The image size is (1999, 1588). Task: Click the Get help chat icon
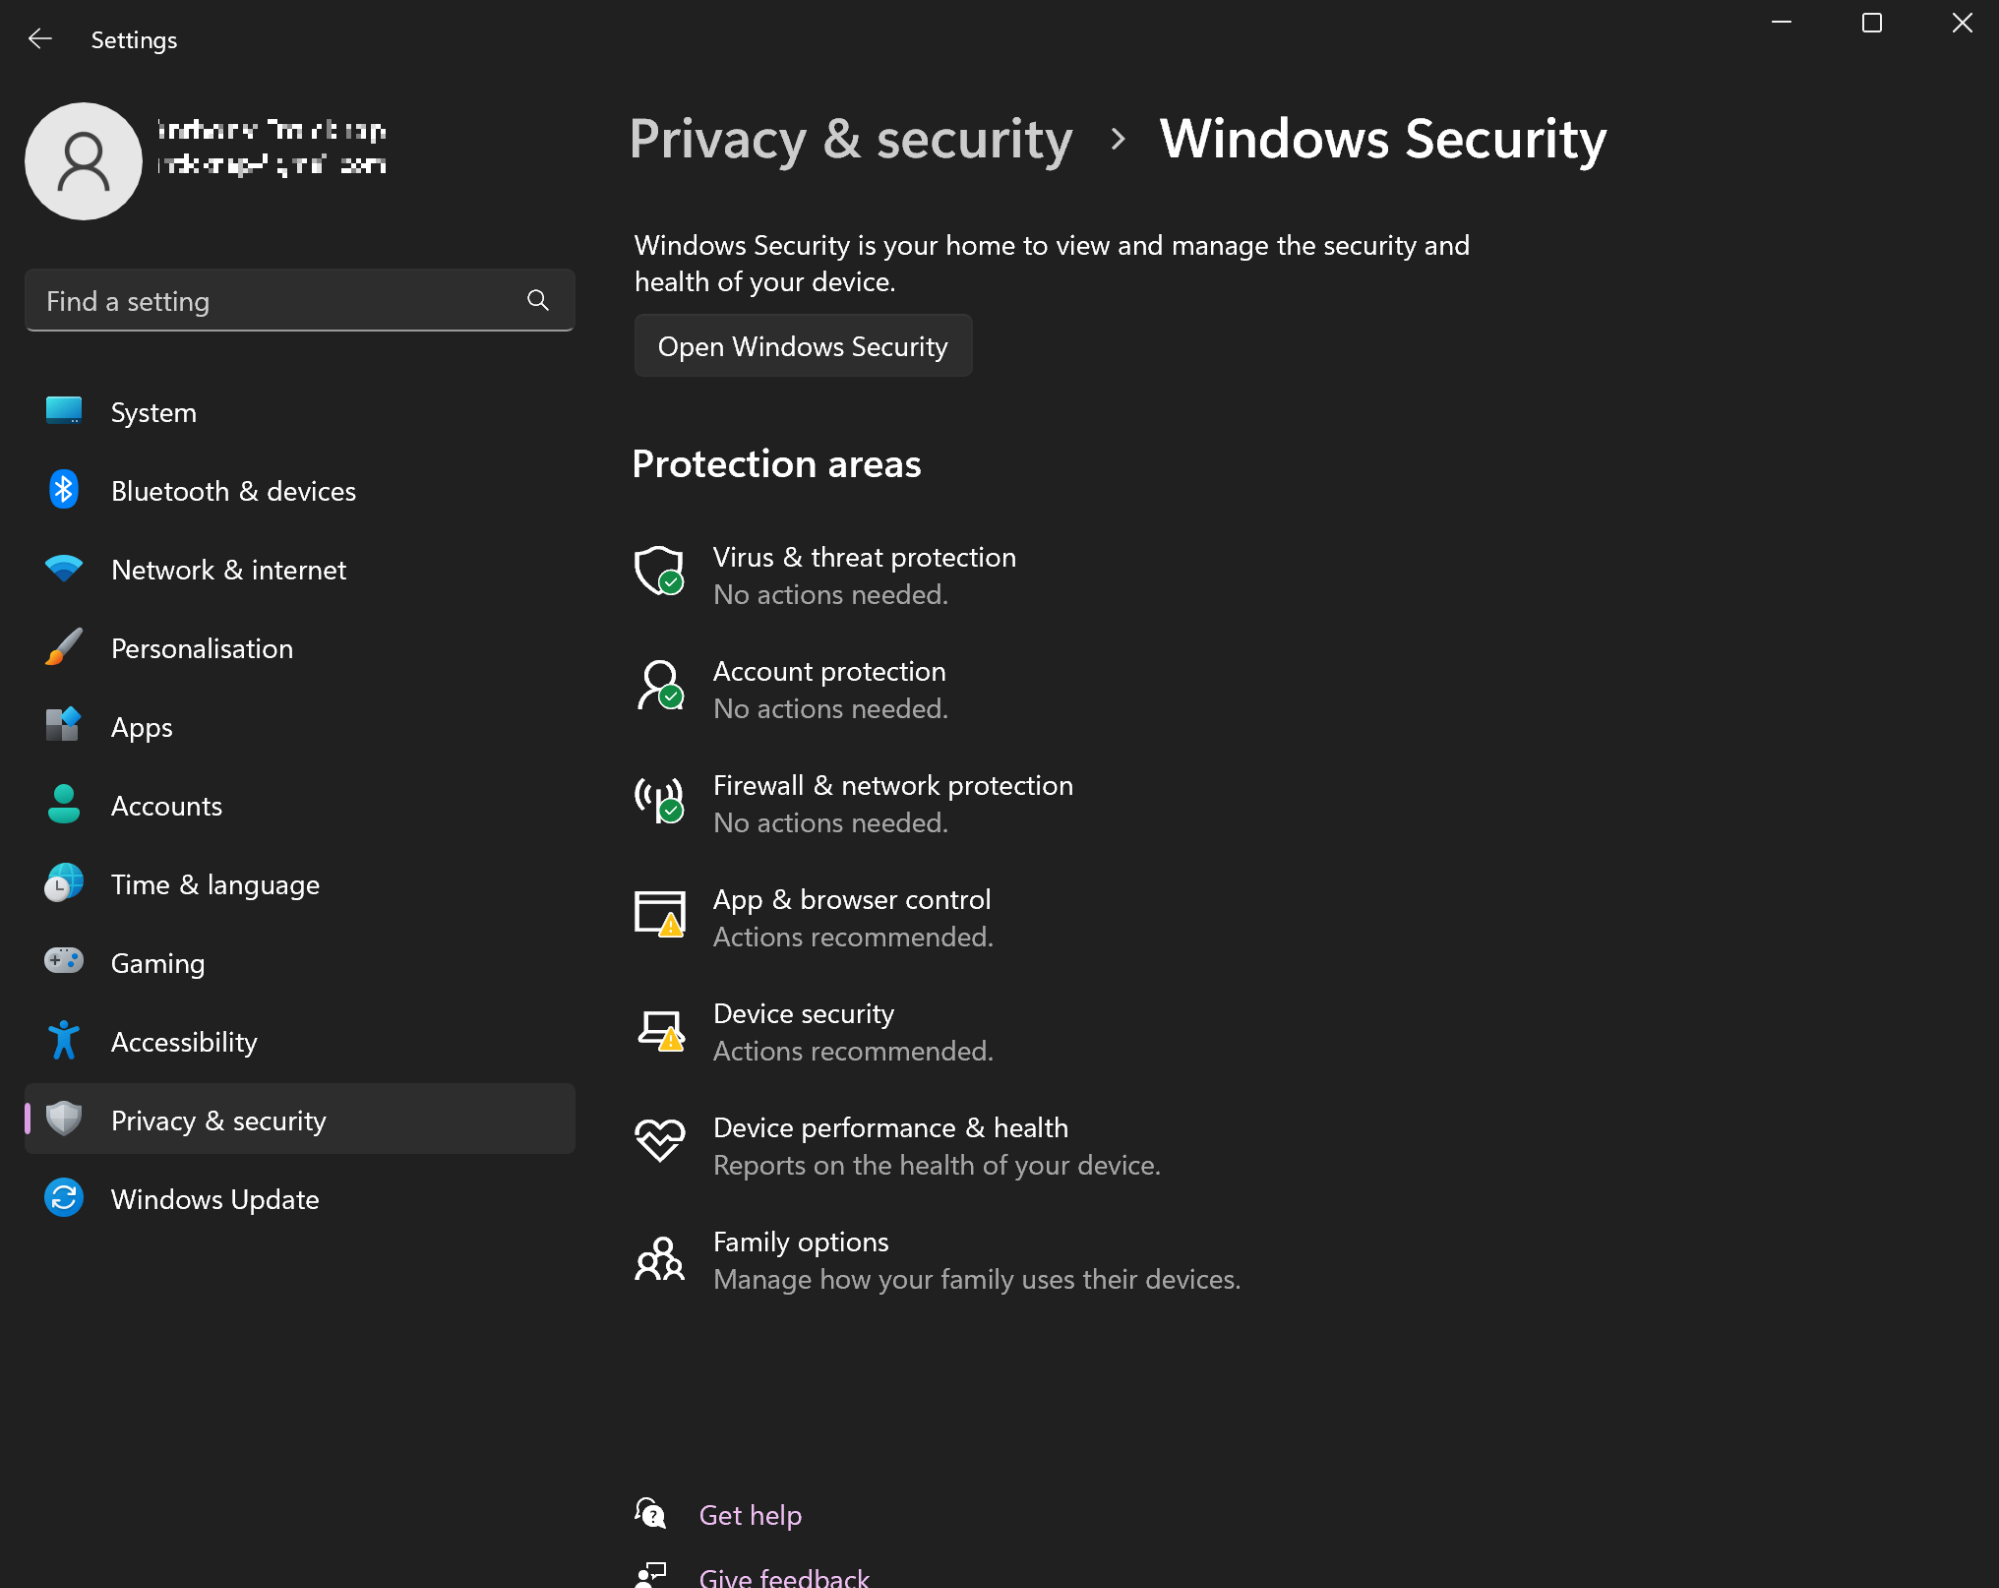click(650, 1513)
